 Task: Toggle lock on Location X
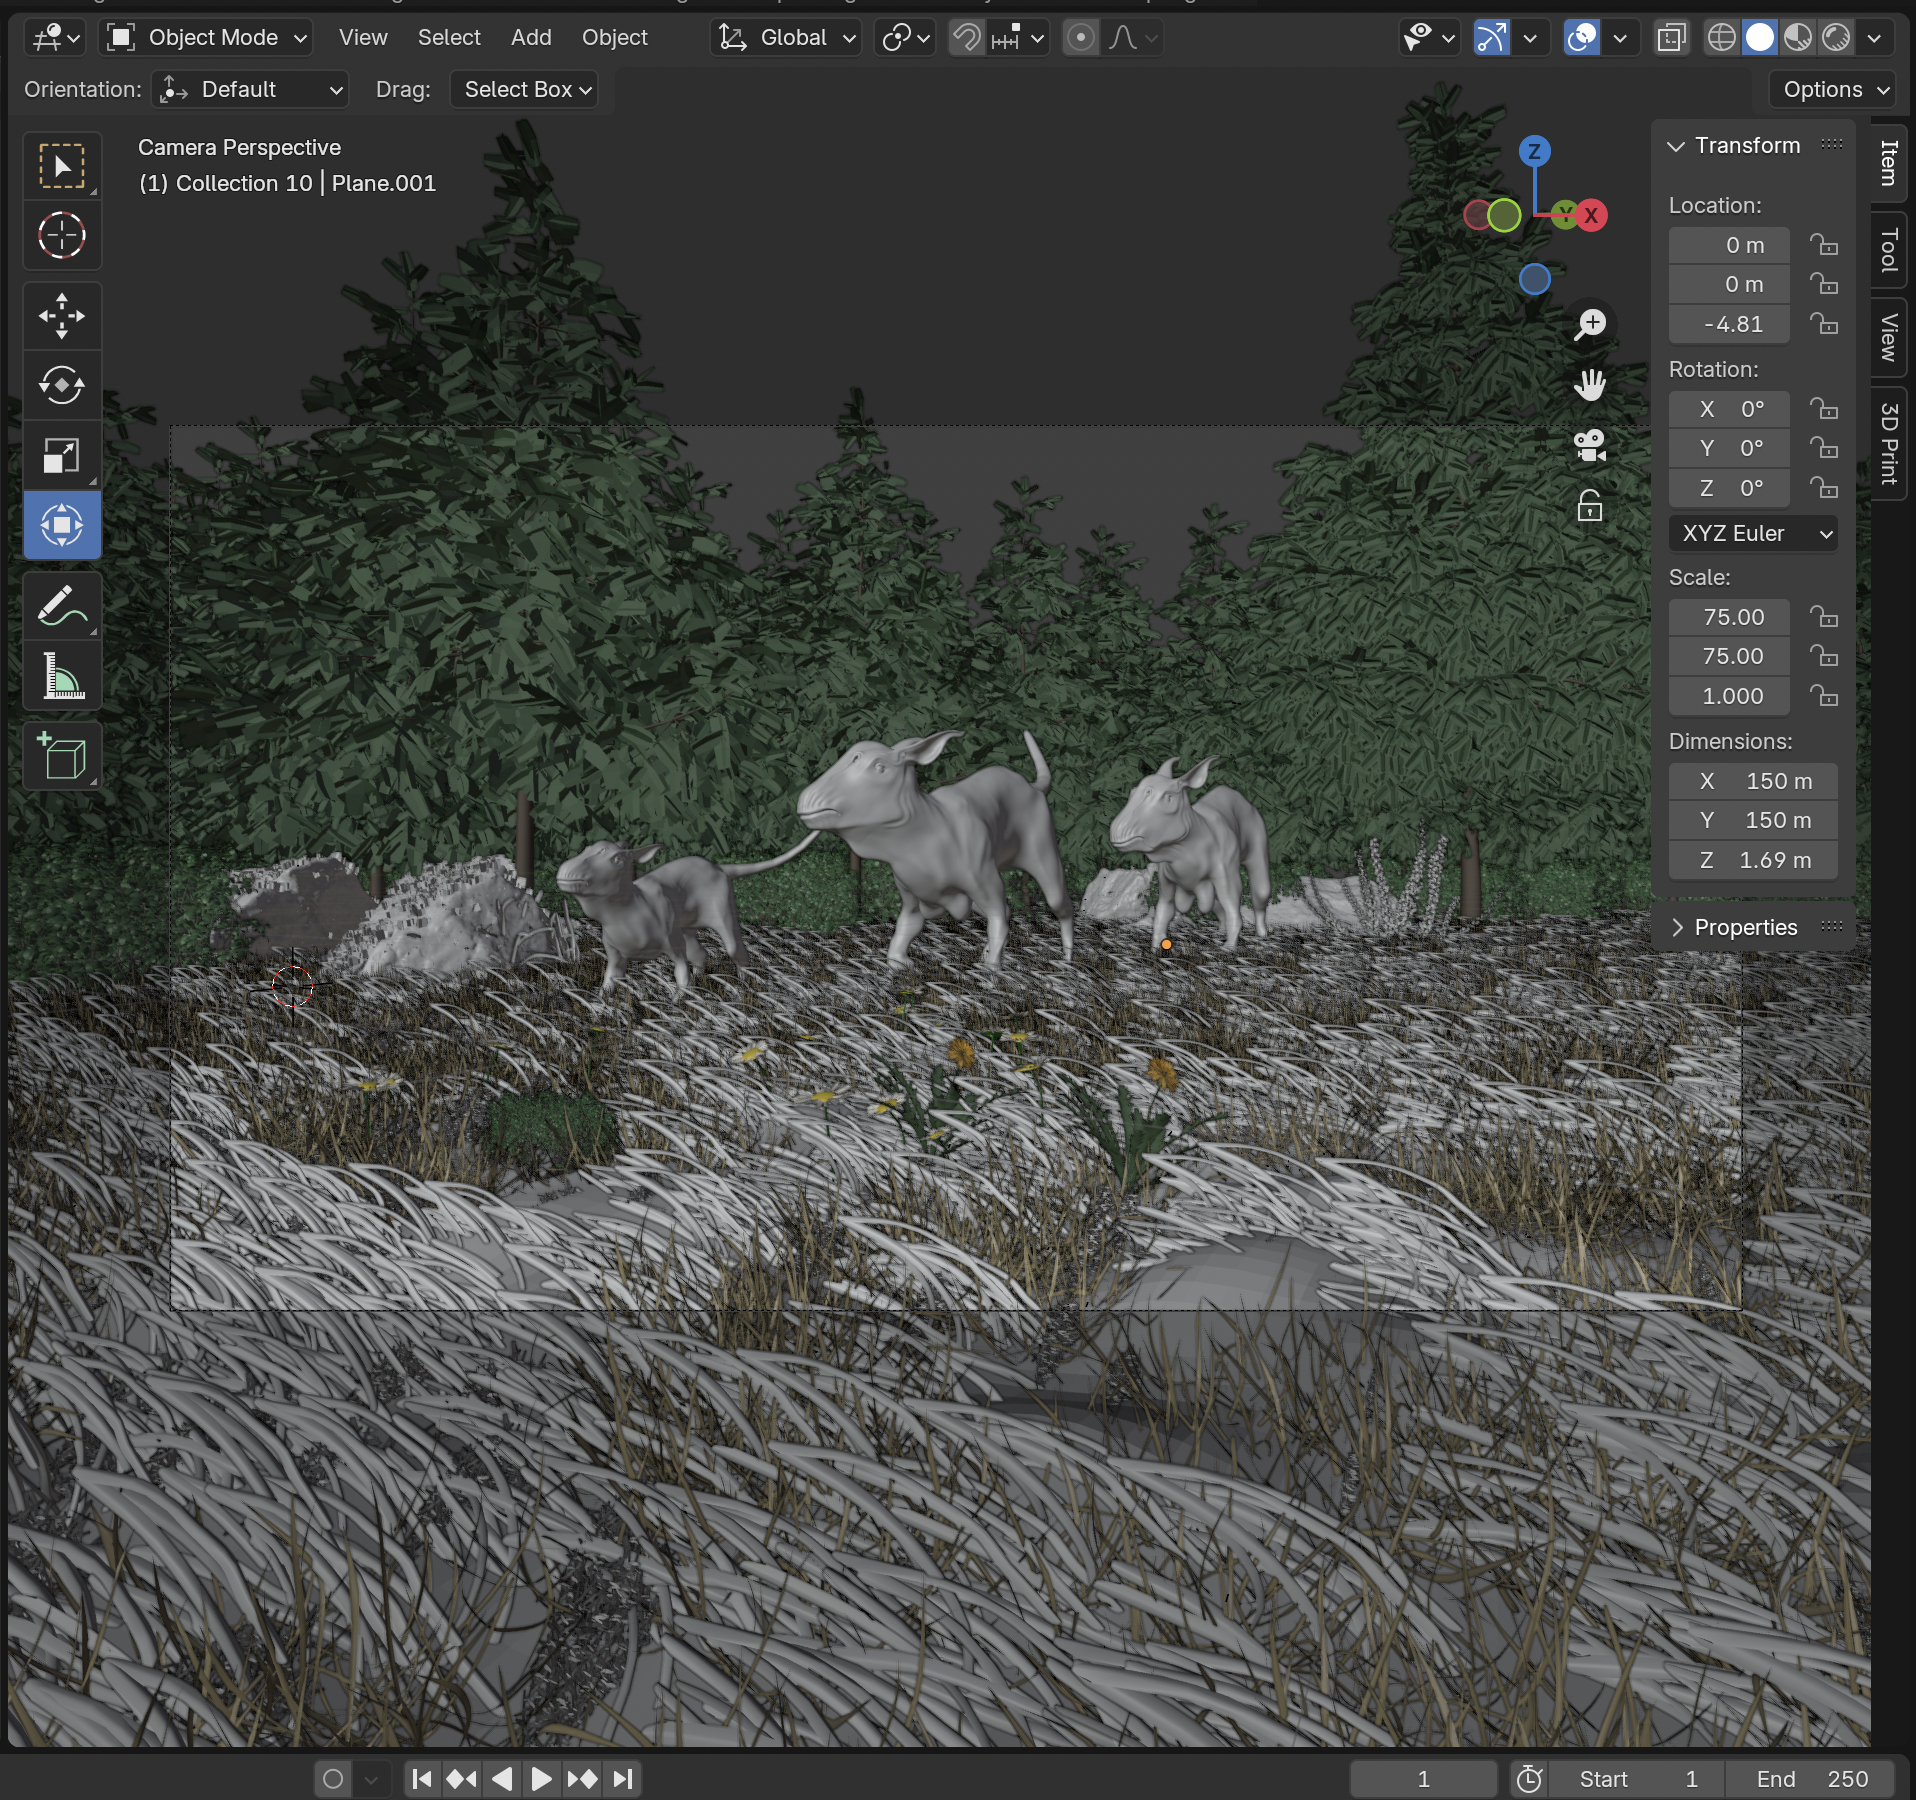pos(1824,245)
